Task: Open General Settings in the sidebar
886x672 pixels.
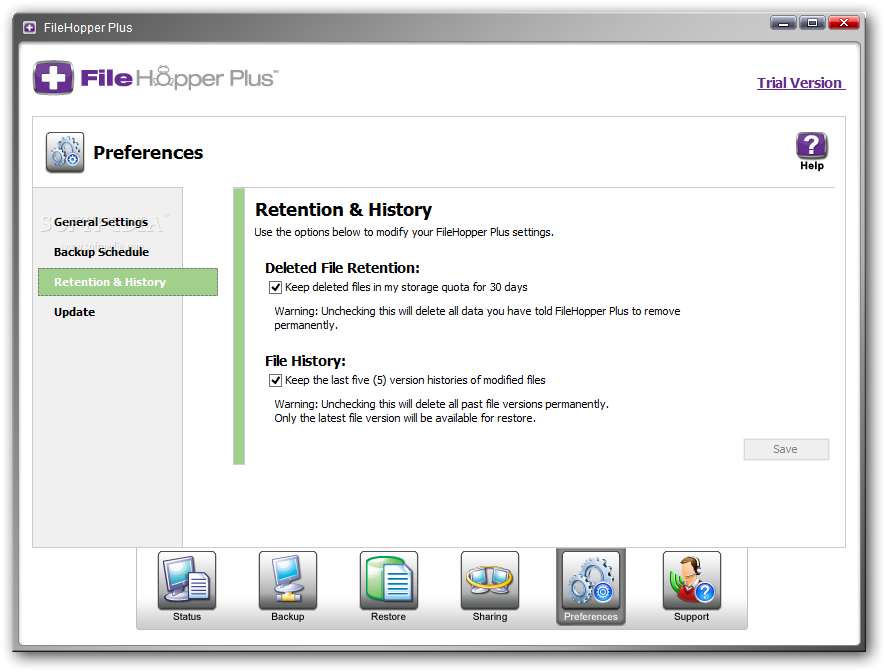Action: click(101, 222)
